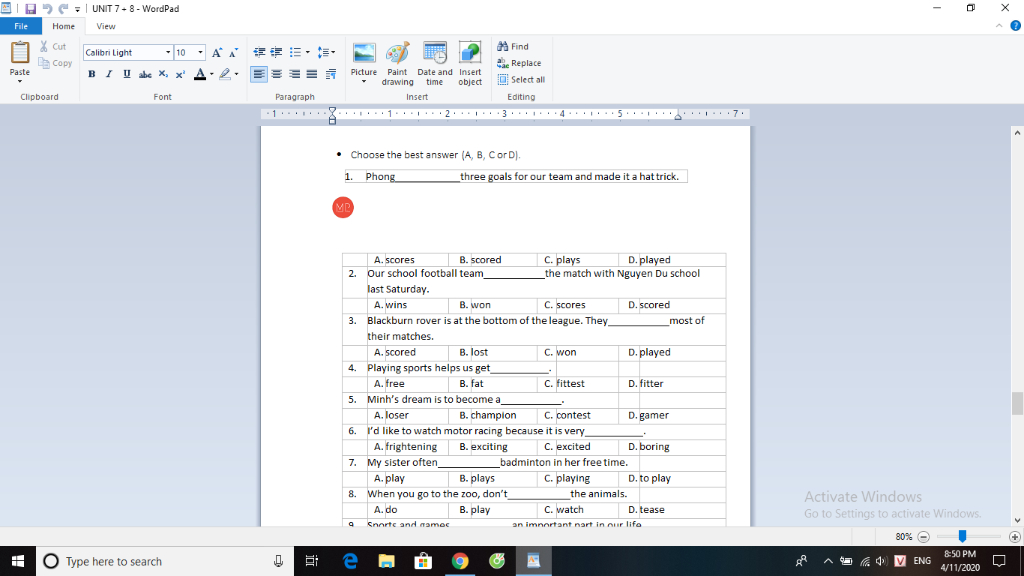Click Select all

(x=521, y=80)
